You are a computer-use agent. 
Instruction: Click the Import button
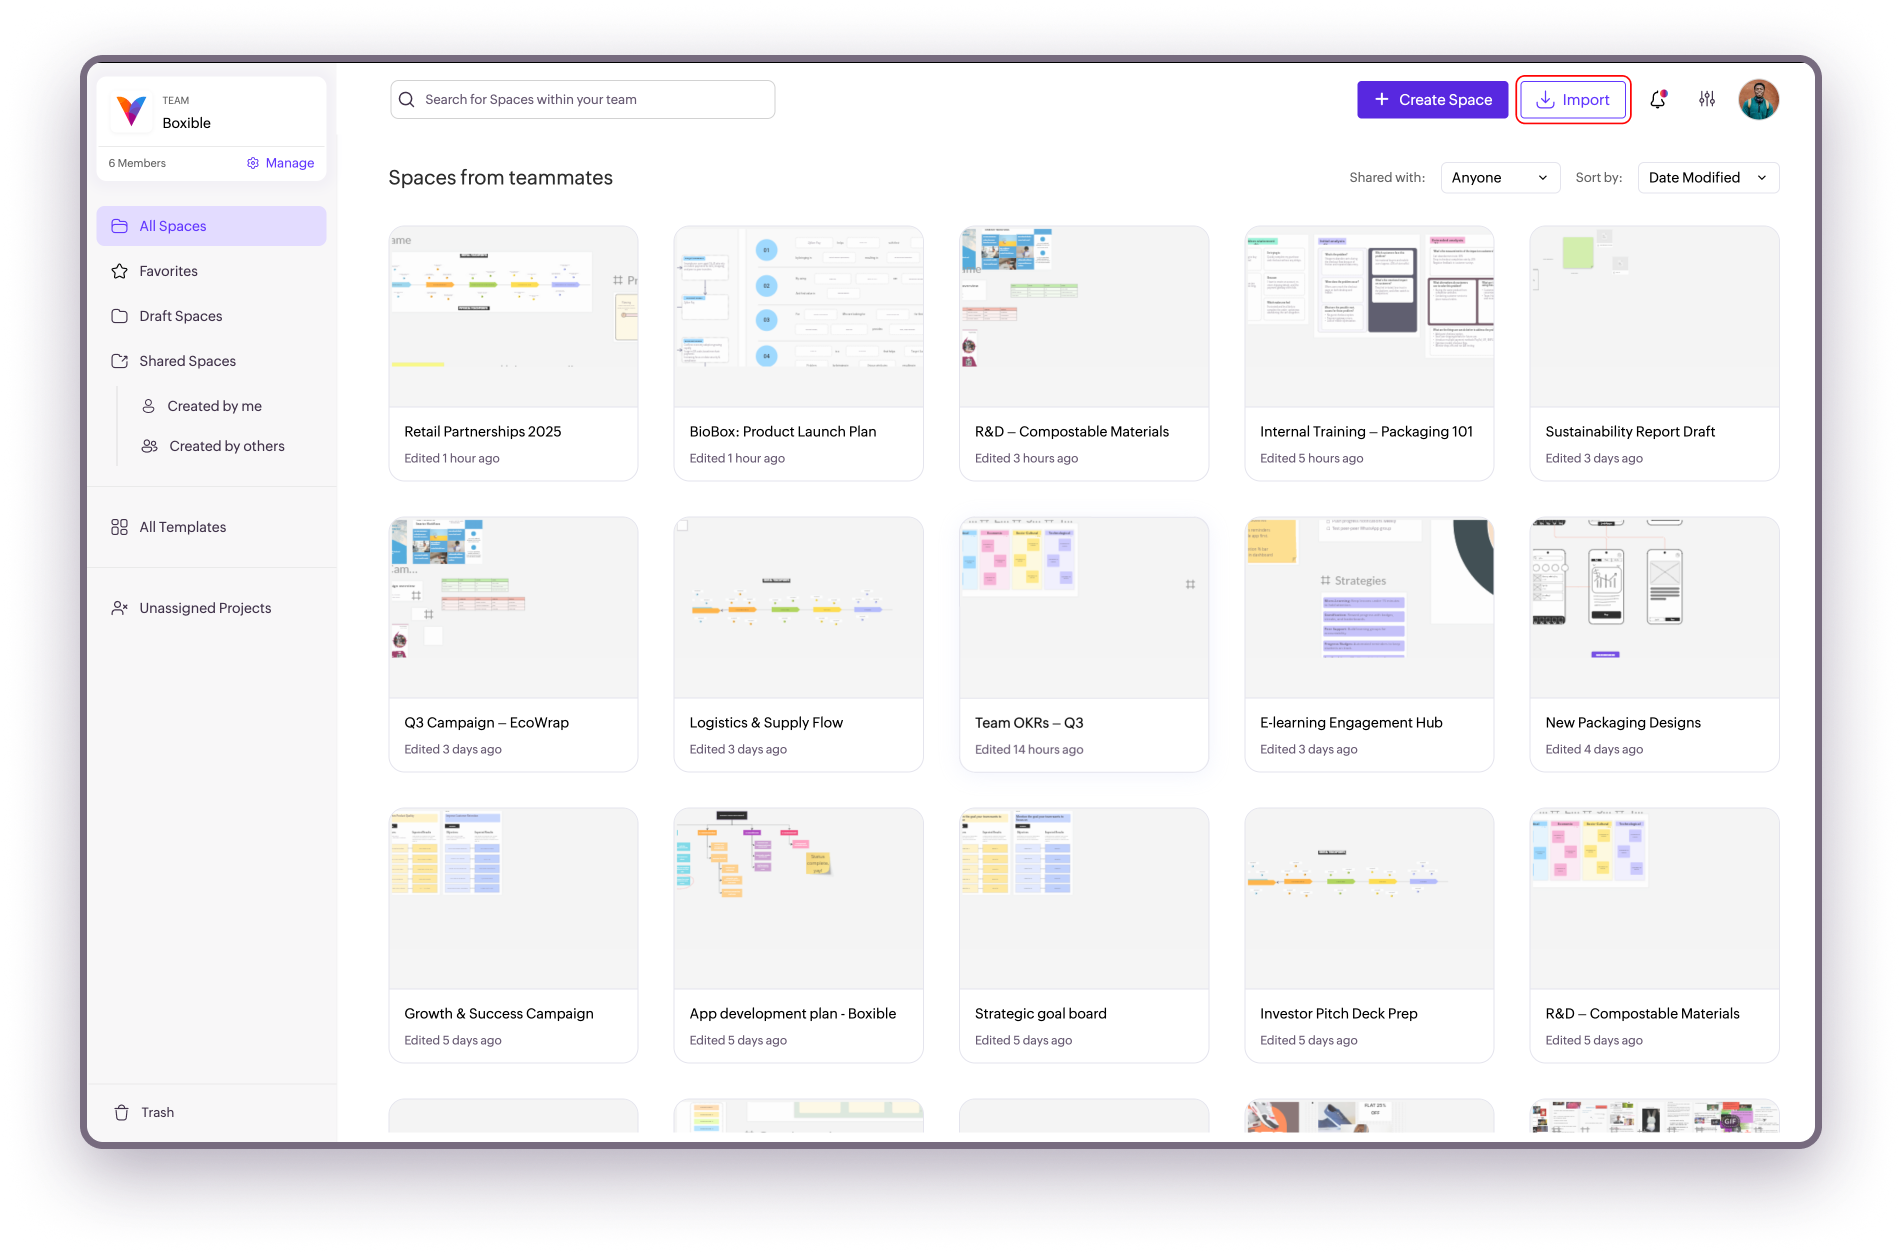[1573, 99]
